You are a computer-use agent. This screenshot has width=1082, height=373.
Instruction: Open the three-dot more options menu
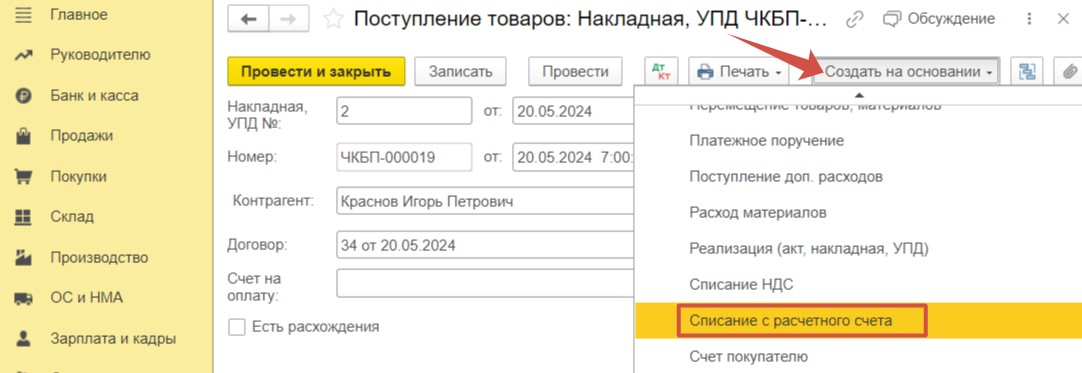pyautogui.click(x=1030, y=19)
